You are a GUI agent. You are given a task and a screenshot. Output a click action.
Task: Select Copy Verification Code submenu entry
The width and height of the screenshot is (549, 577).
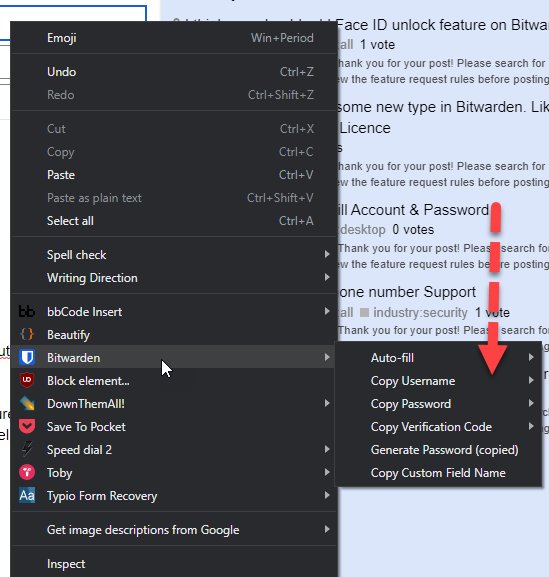click(438, 426)
